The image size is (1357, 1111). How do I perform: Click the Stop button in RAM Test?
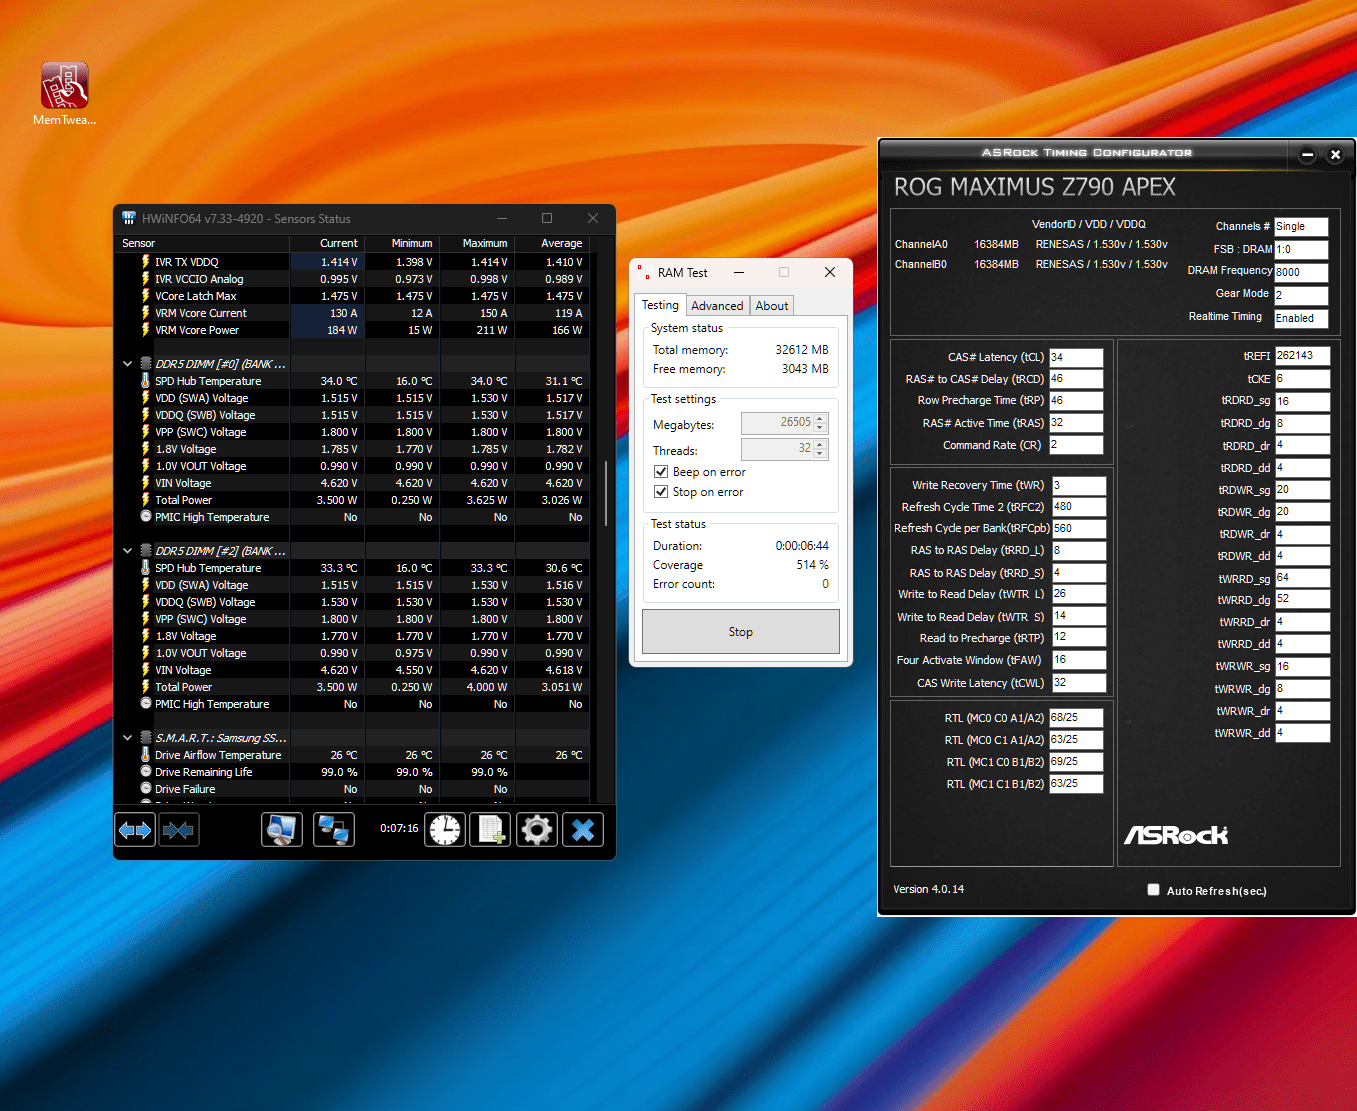740,632
